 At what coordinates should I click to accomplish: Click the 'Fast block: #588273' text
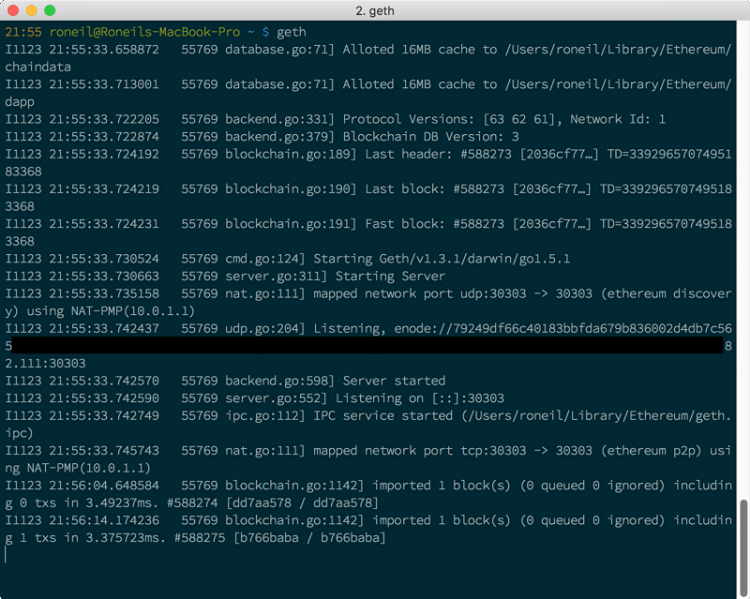[434, 224]
